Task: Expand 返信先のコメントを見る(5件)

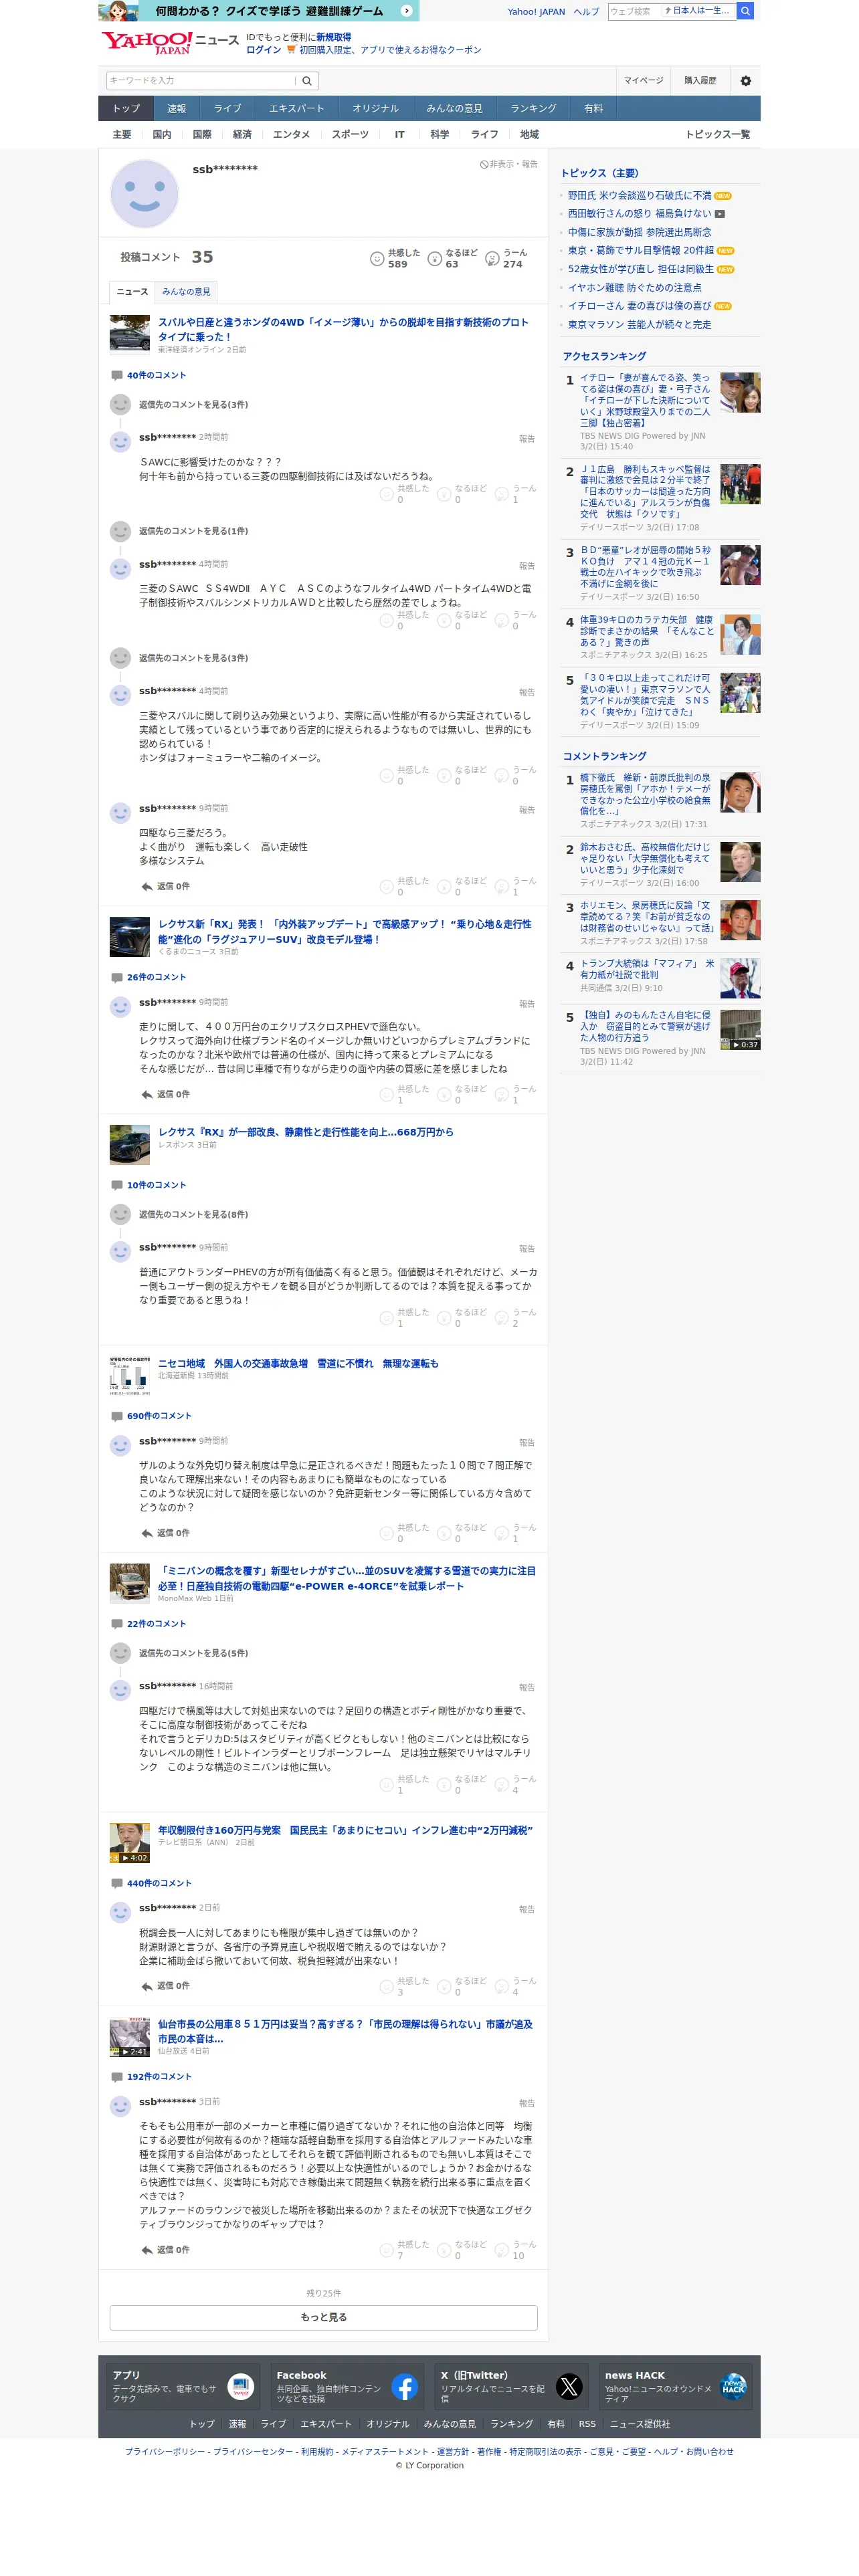Action: 193,1653
